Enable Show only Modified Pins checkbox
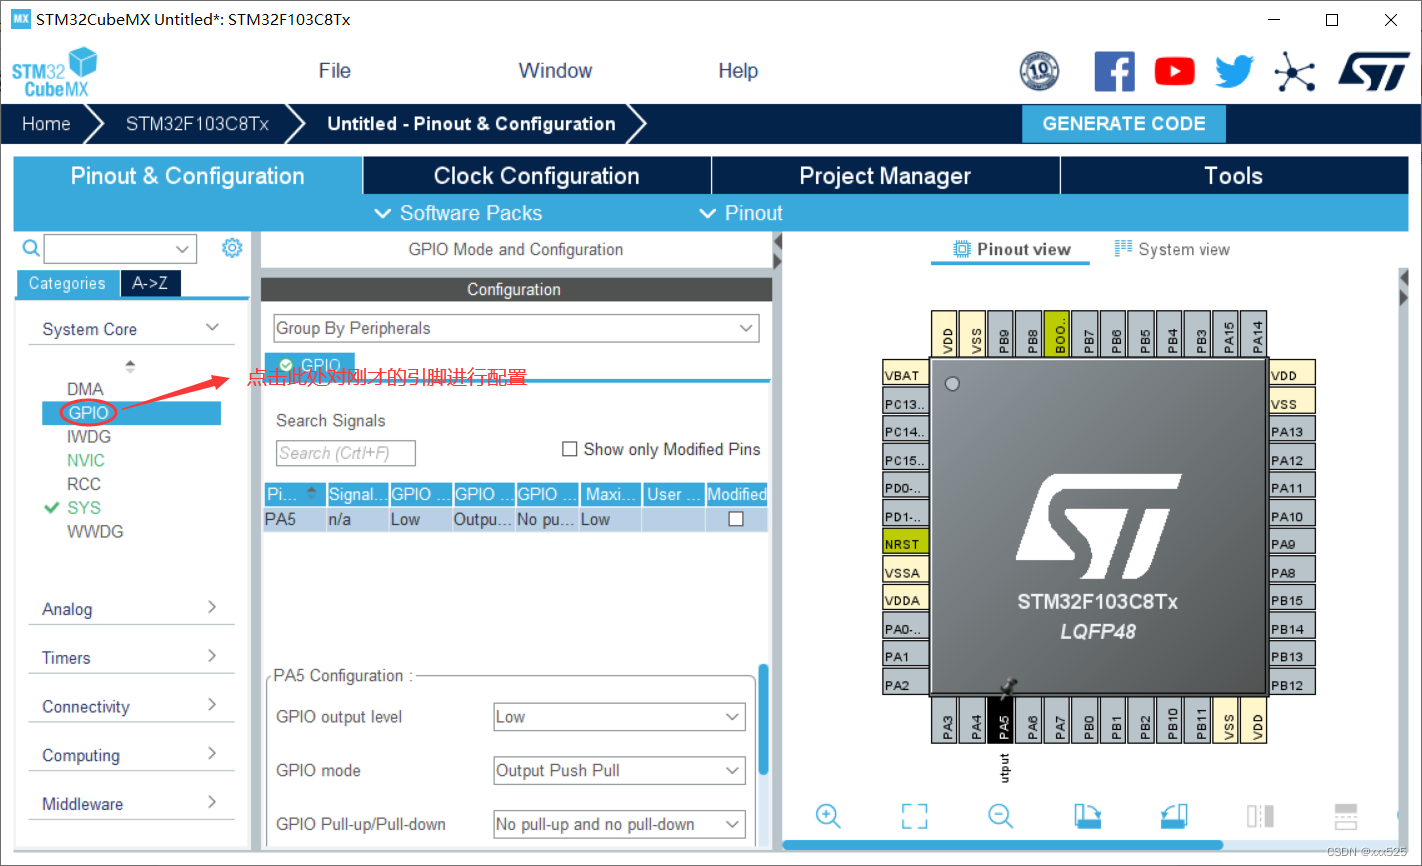 (570, 449)
